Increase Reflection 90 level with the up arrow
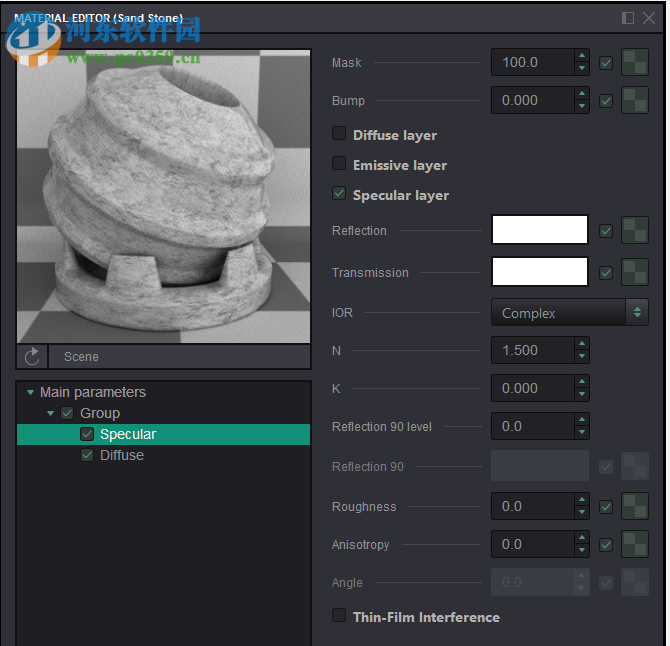Image resolution: width=670 pixels, height=646 pixels. (x=582, y=420)
